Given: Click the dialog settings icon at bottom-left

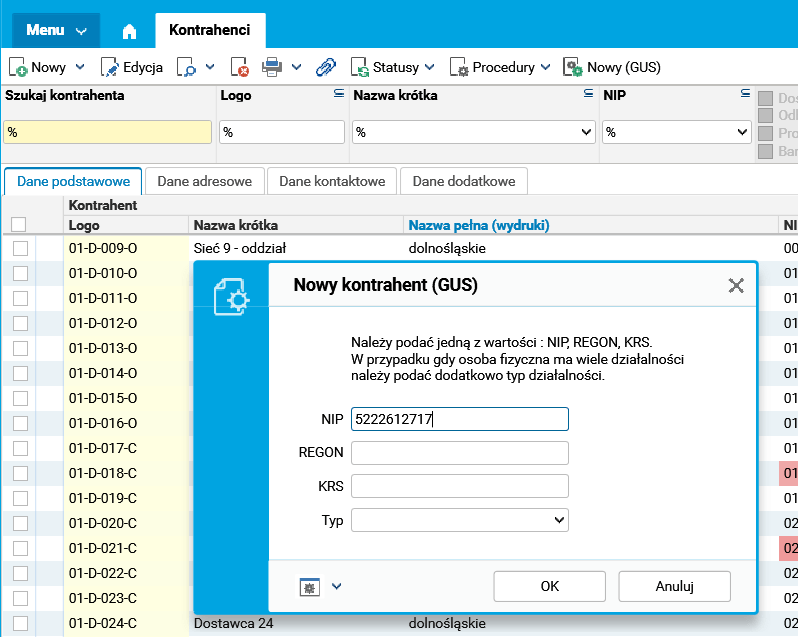Looking at the screenshot, I should coord(309,586).
